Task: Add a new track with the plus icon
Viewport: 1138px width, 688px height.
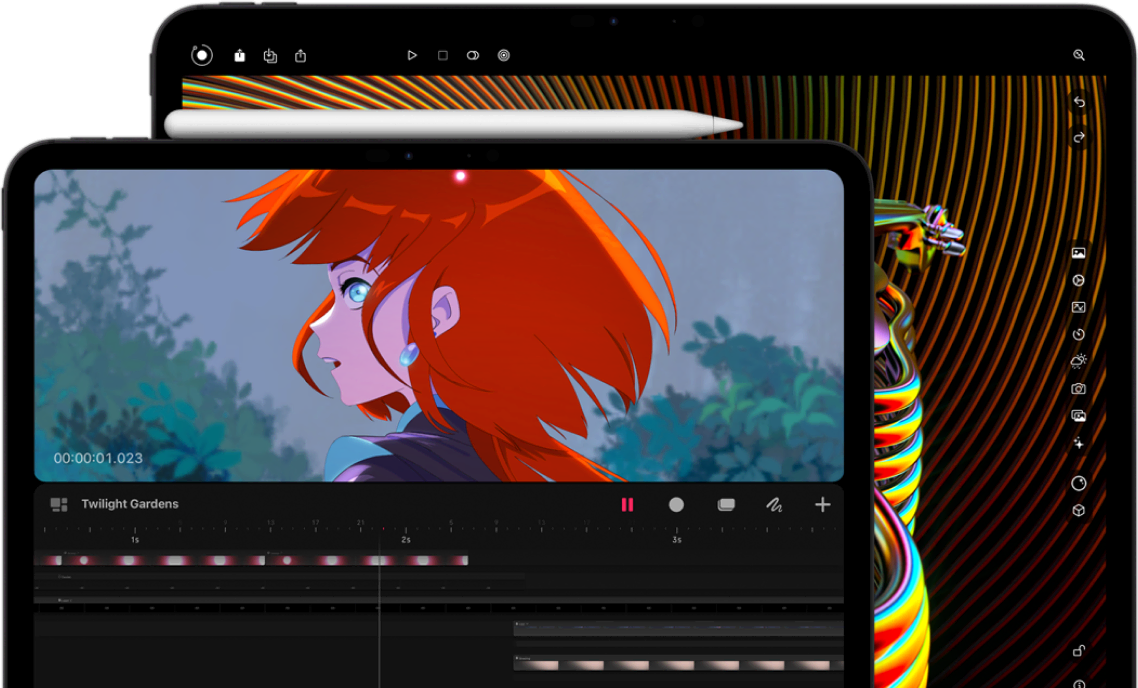Action: [x=822, y=505]
